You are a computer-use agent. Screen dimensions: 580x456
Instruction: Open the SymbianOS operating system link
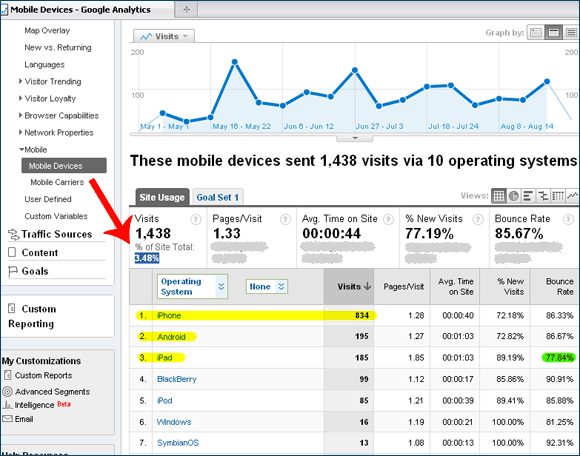coord(178,443)
